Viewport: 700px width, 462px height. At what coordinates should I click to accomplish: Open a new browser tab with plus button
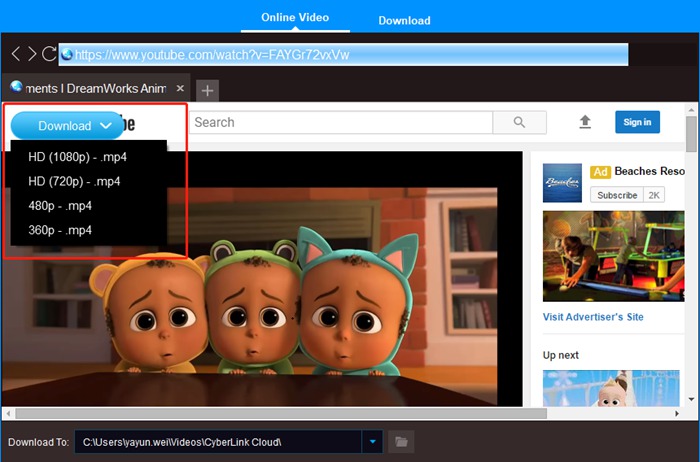point(207,91)
